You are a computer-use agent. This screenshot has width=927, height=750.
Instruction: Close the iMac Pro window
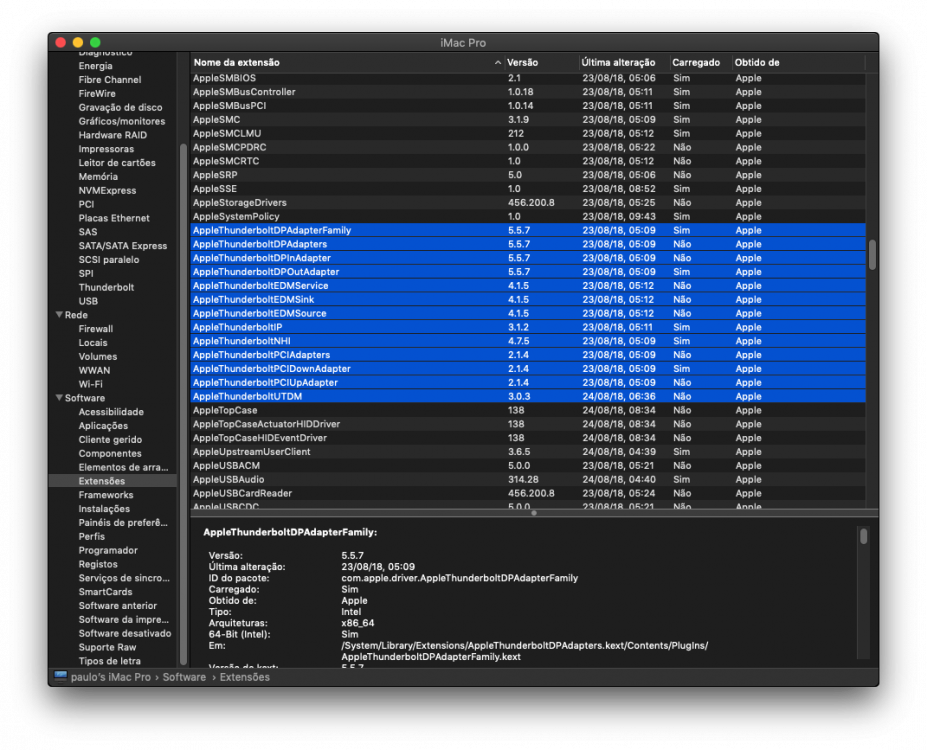tap(60, 43)
